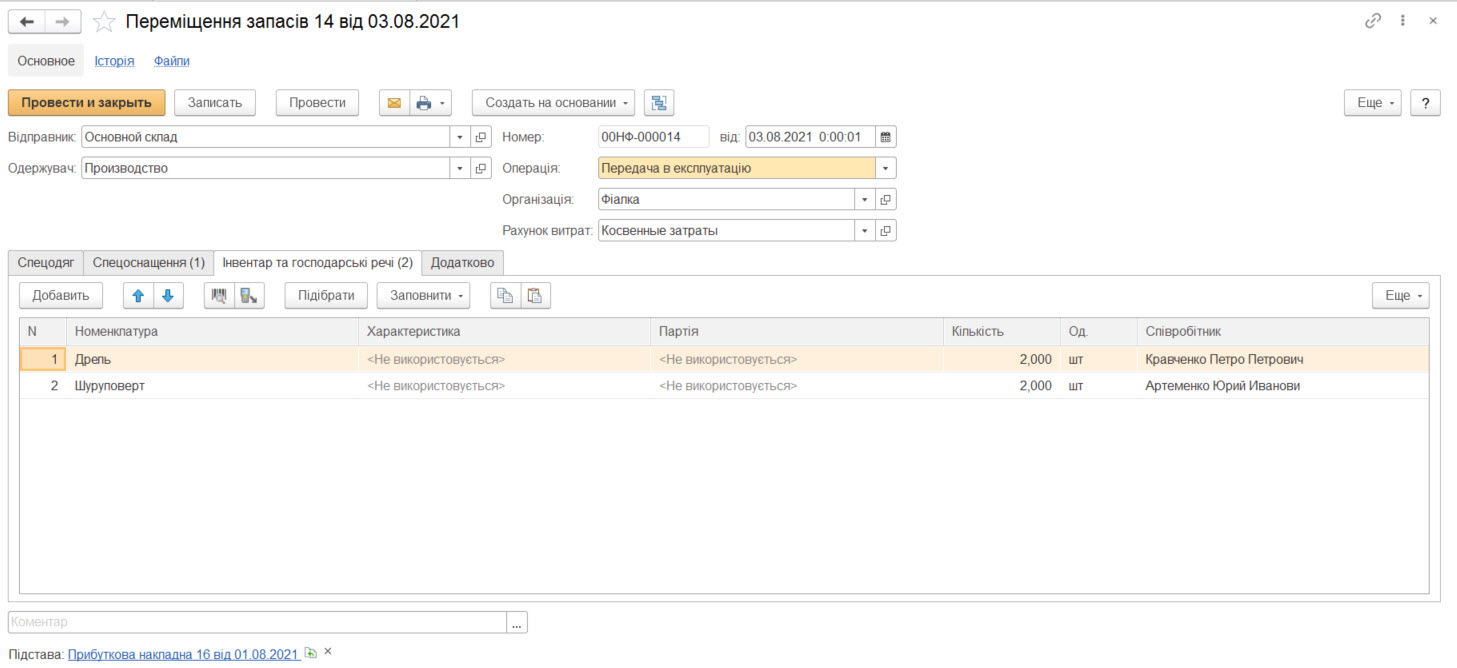This screenshot has height=668, width=1457.
Task: Go to the Історія section
Action: pyautogui.click(x=114, y=61)
